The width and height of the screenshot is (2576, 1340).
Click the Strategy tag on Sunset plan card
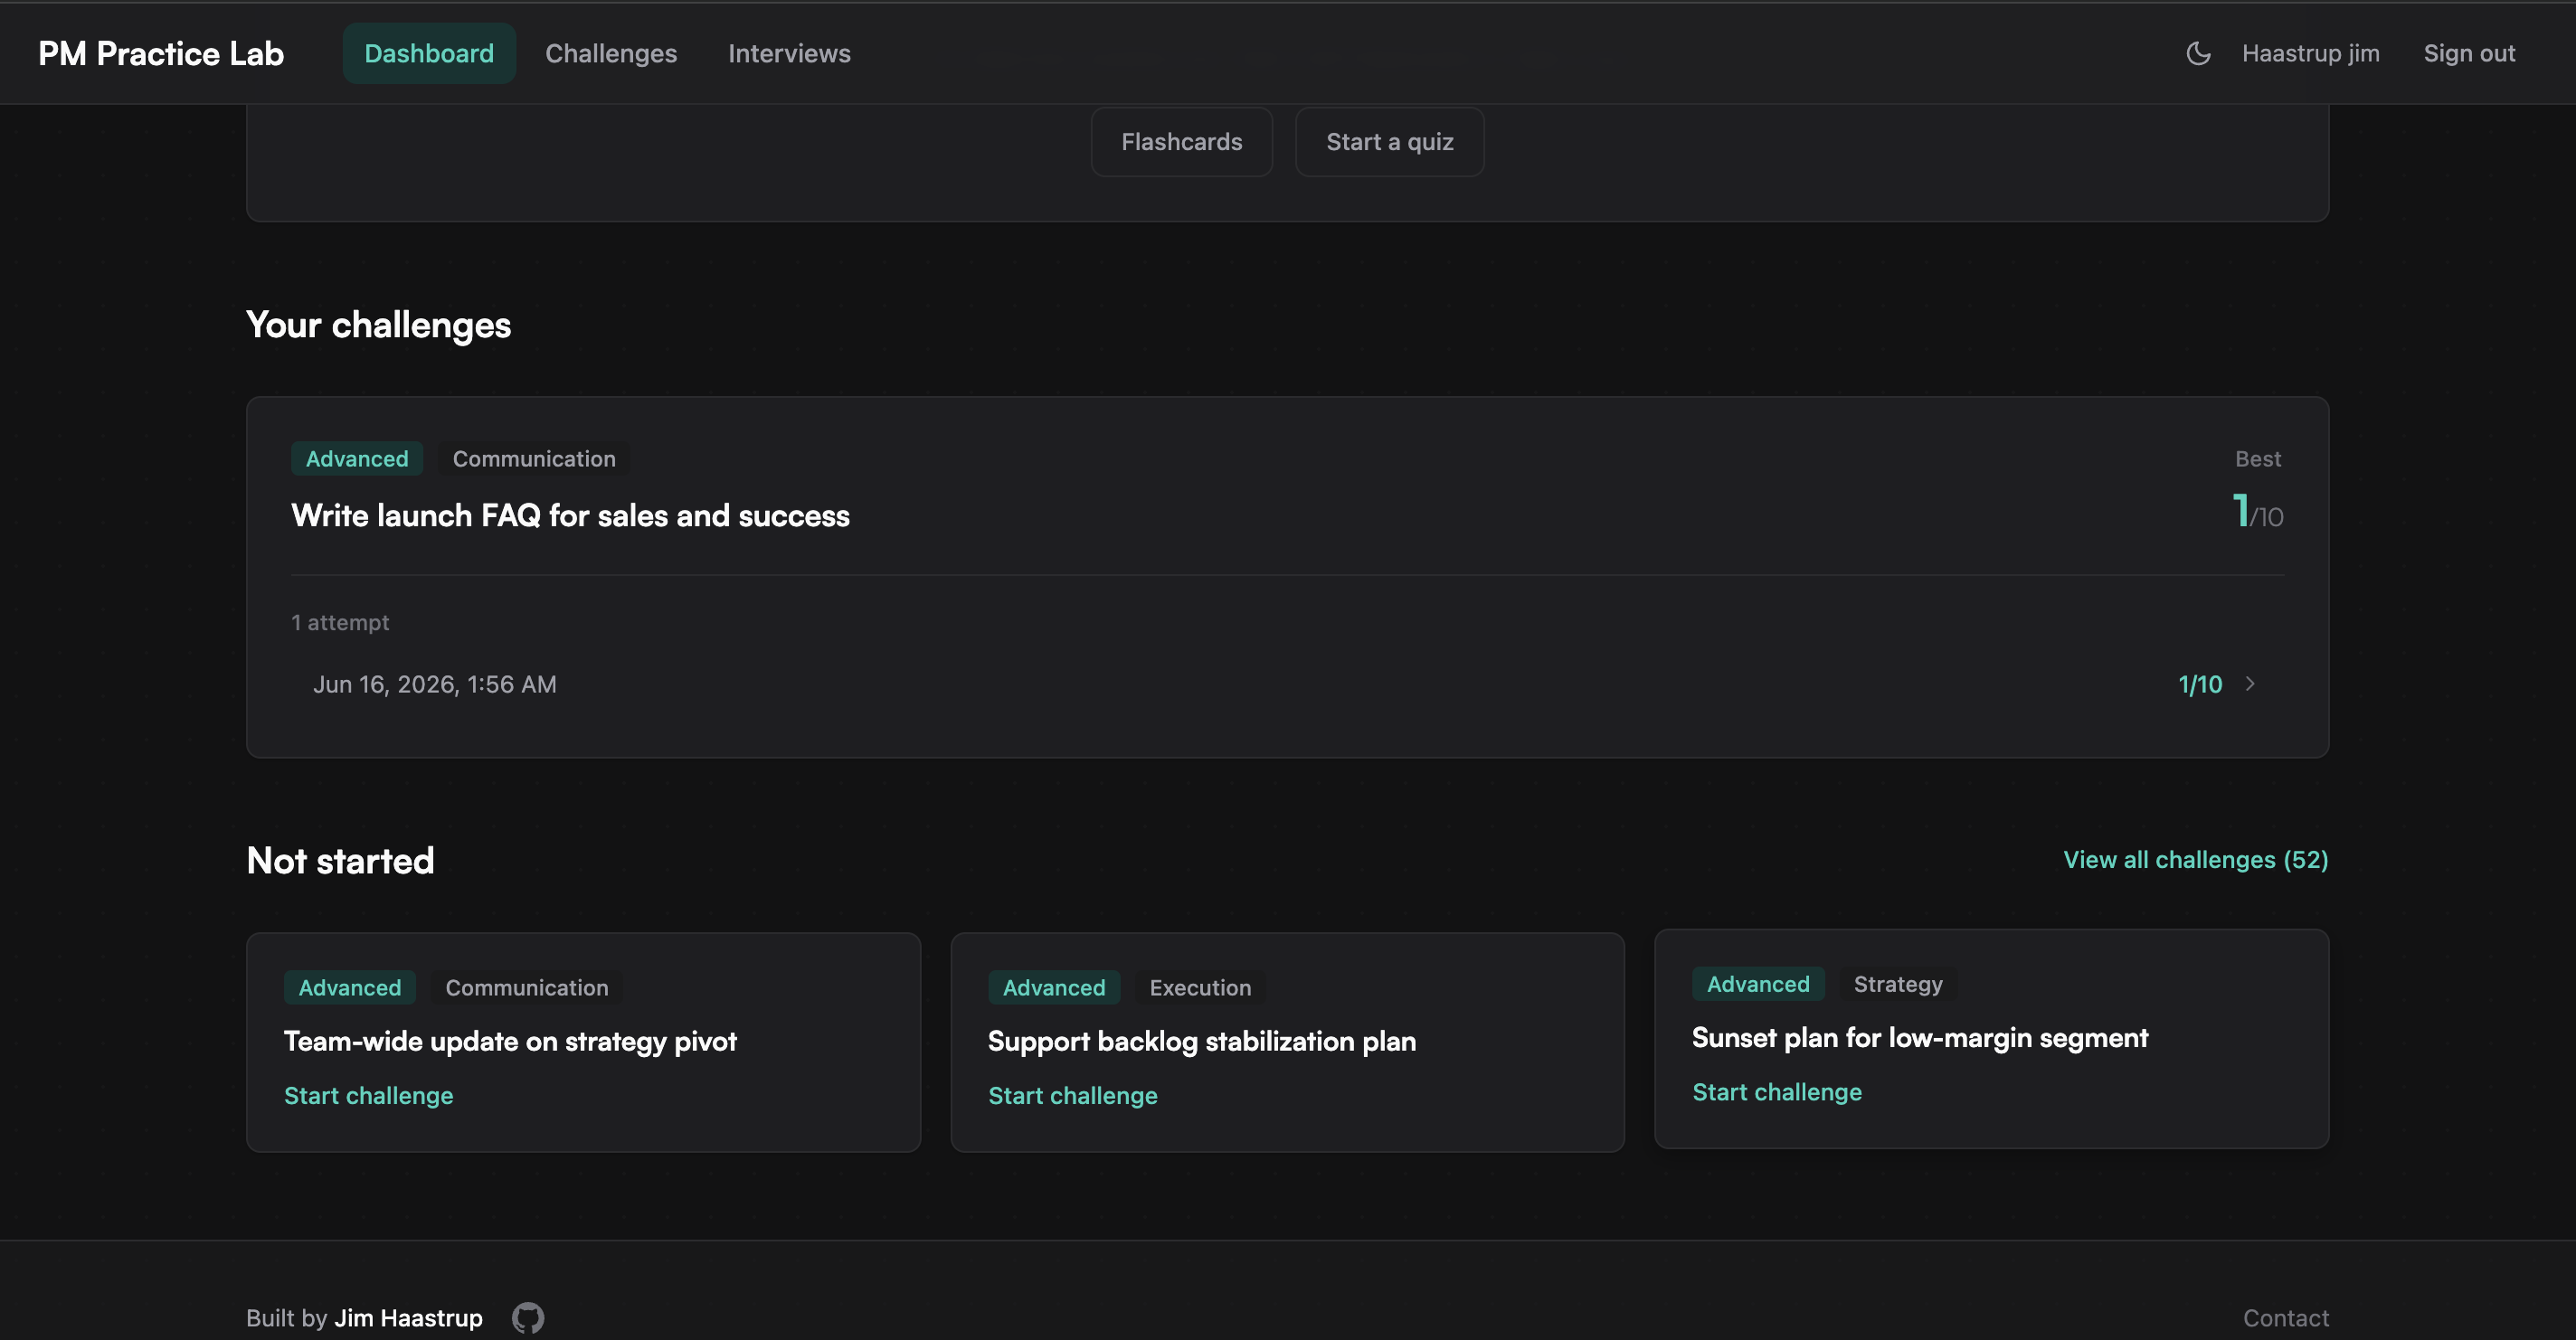click(x=1898, y=984)
